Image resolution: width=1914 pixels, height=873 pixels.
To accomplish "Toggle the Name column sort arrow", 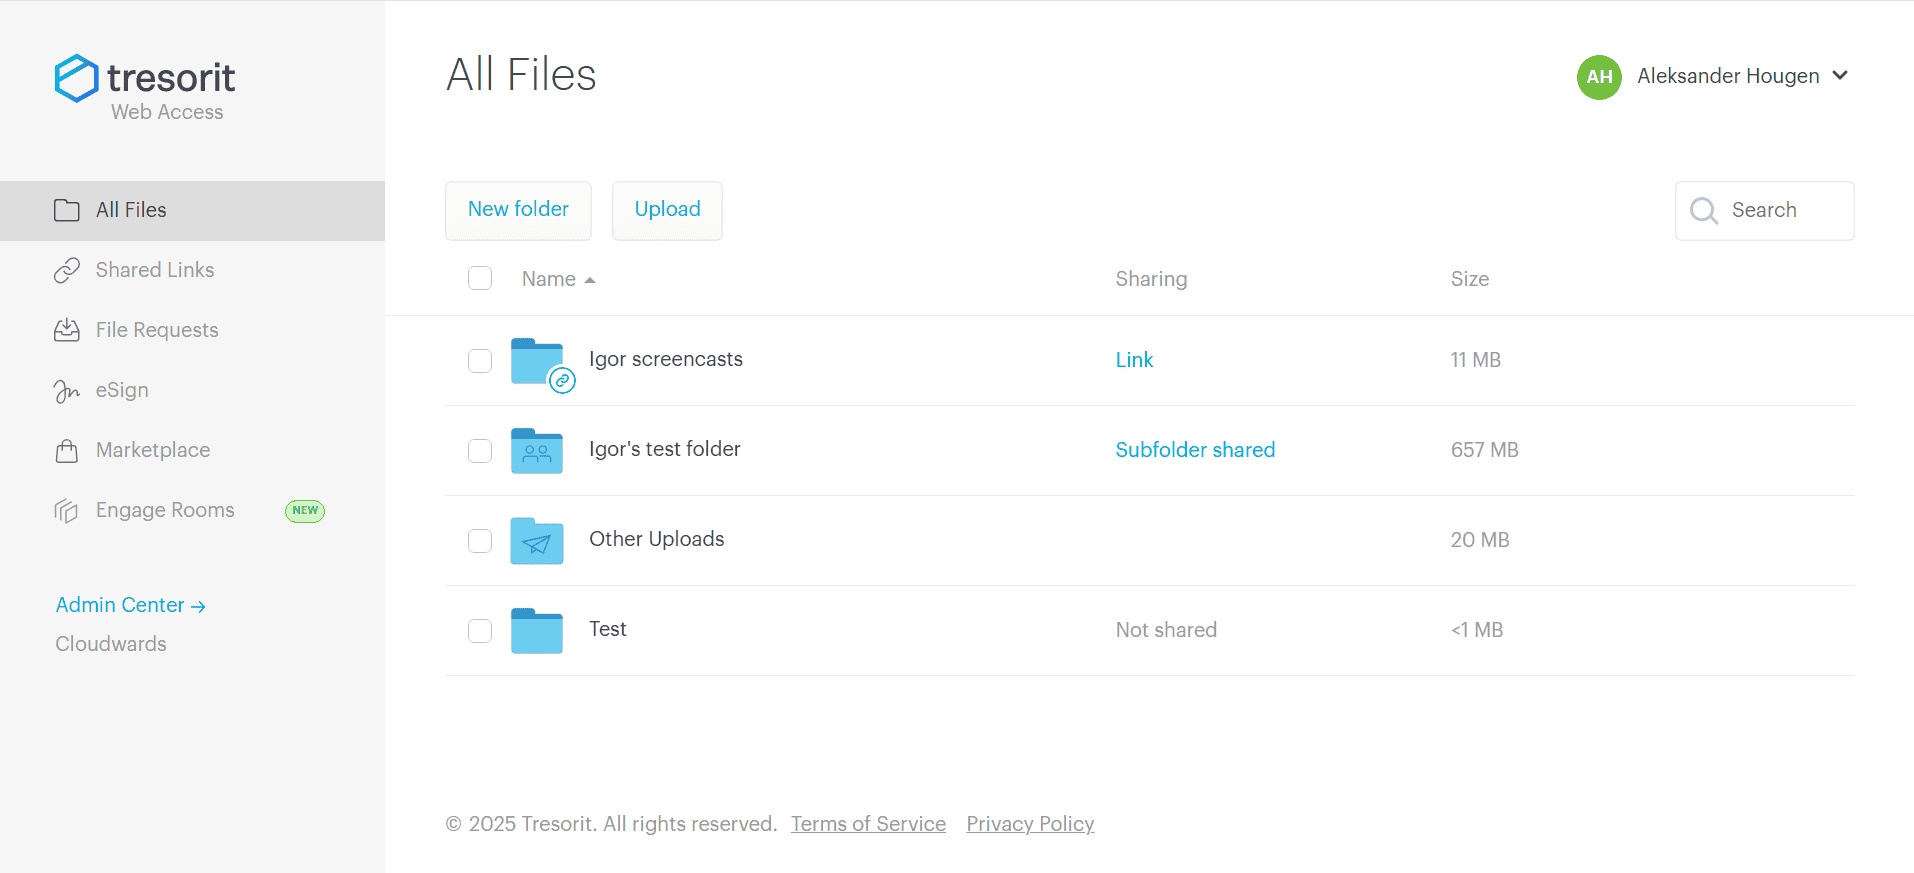I will tap(590, 280).
